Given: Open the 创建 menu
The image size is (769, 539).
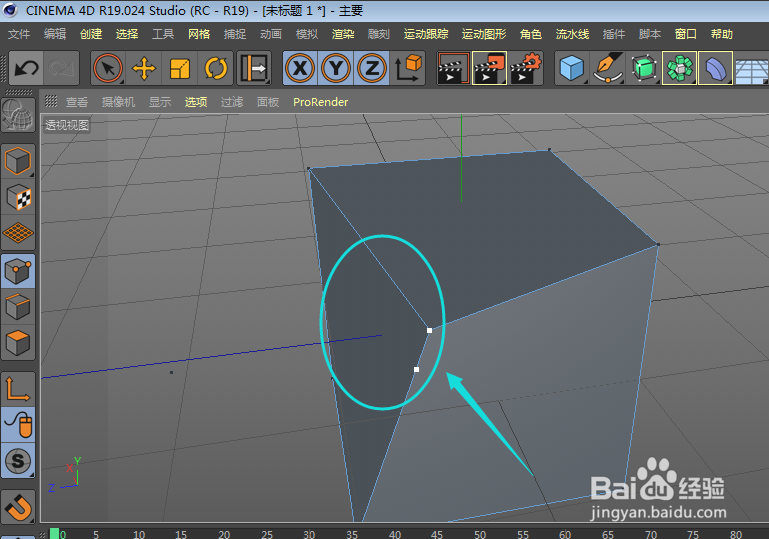Looking at the screenshot, I should (91, 34).
